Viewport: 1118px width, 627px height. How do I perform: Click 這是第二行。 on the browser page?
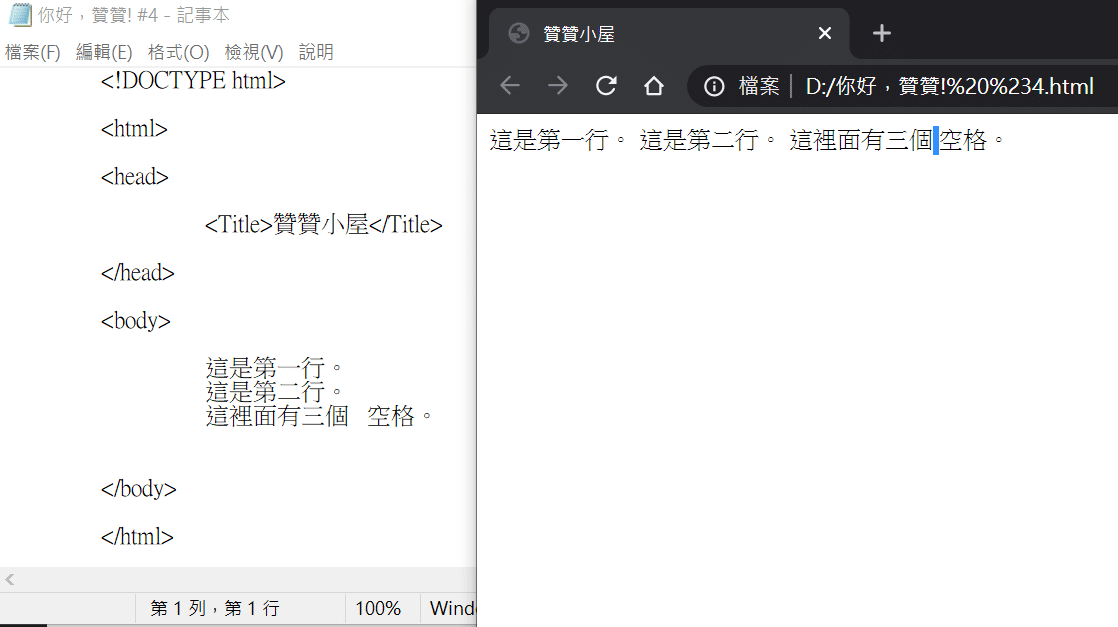(708, 140)
